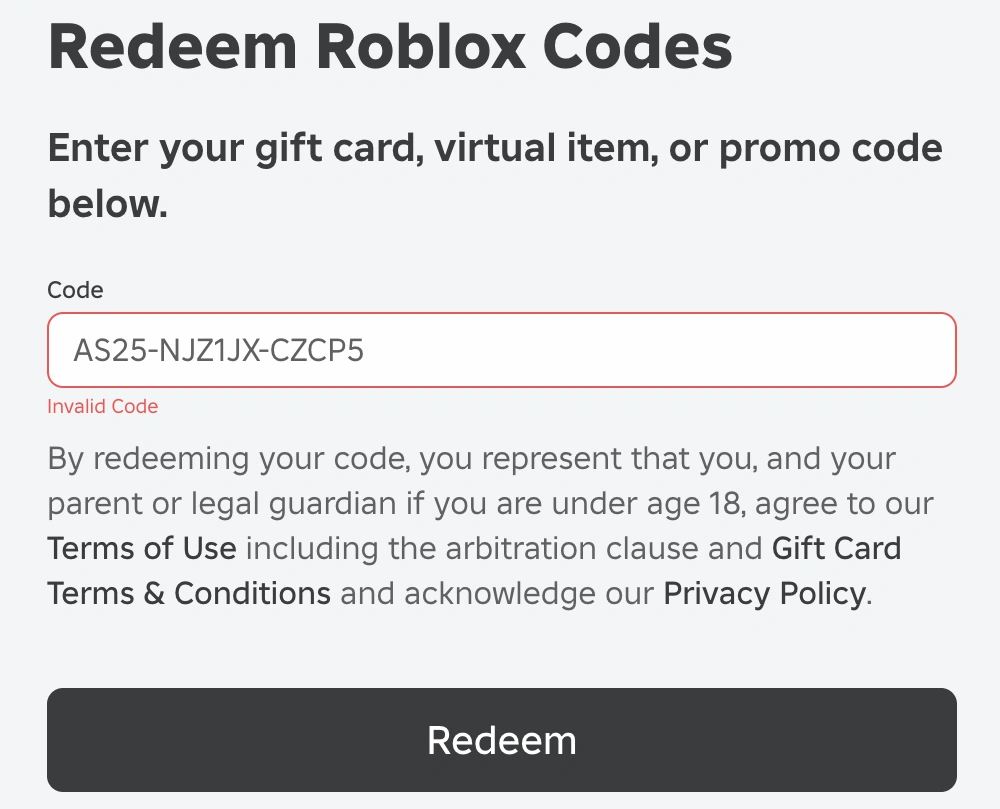Click the red Invalid Code error message
1000x809 pixels.
click(102, 406)
